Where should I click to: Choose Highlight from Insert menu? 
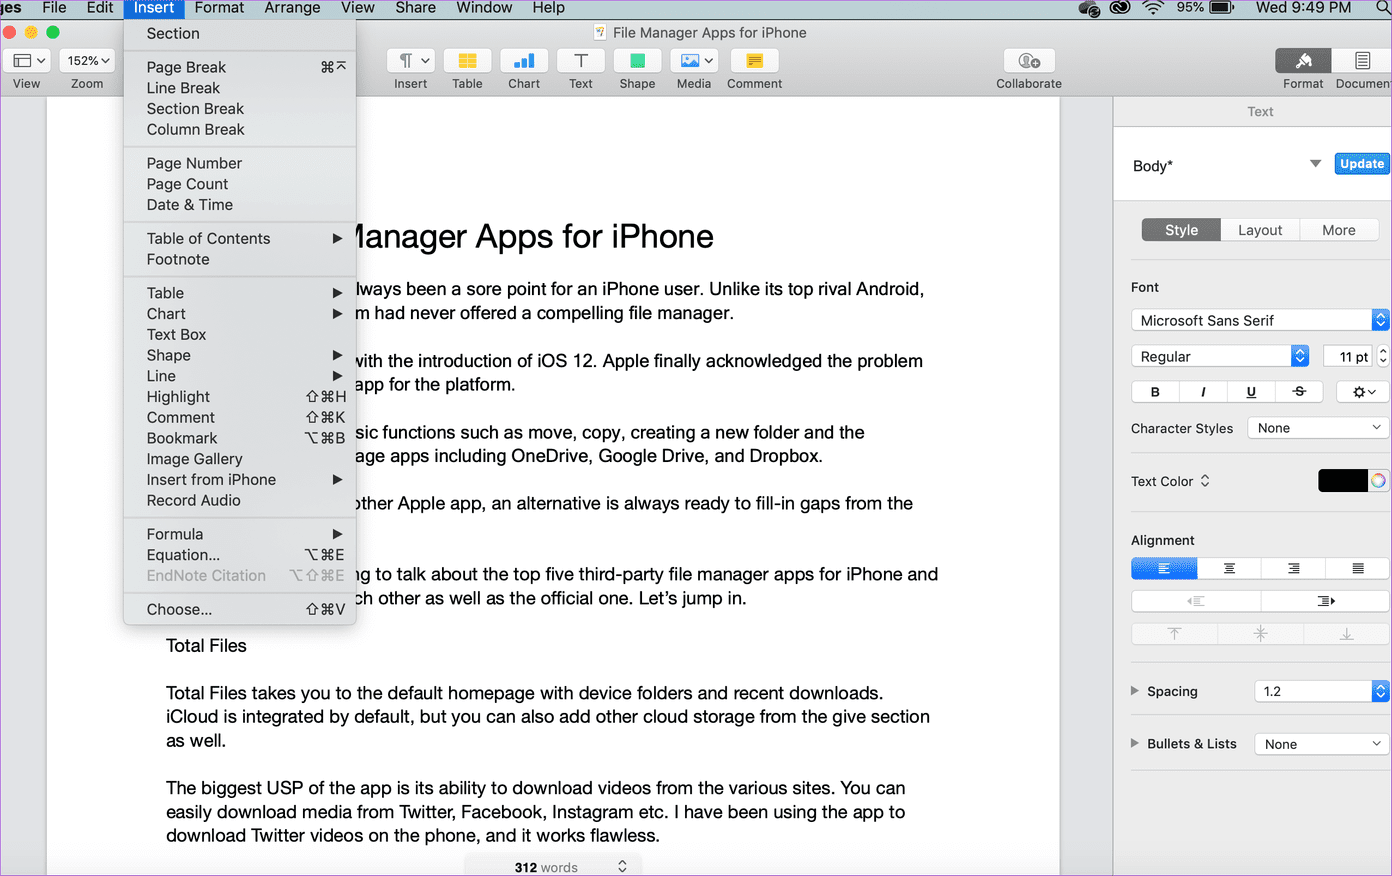click(240, 397)
